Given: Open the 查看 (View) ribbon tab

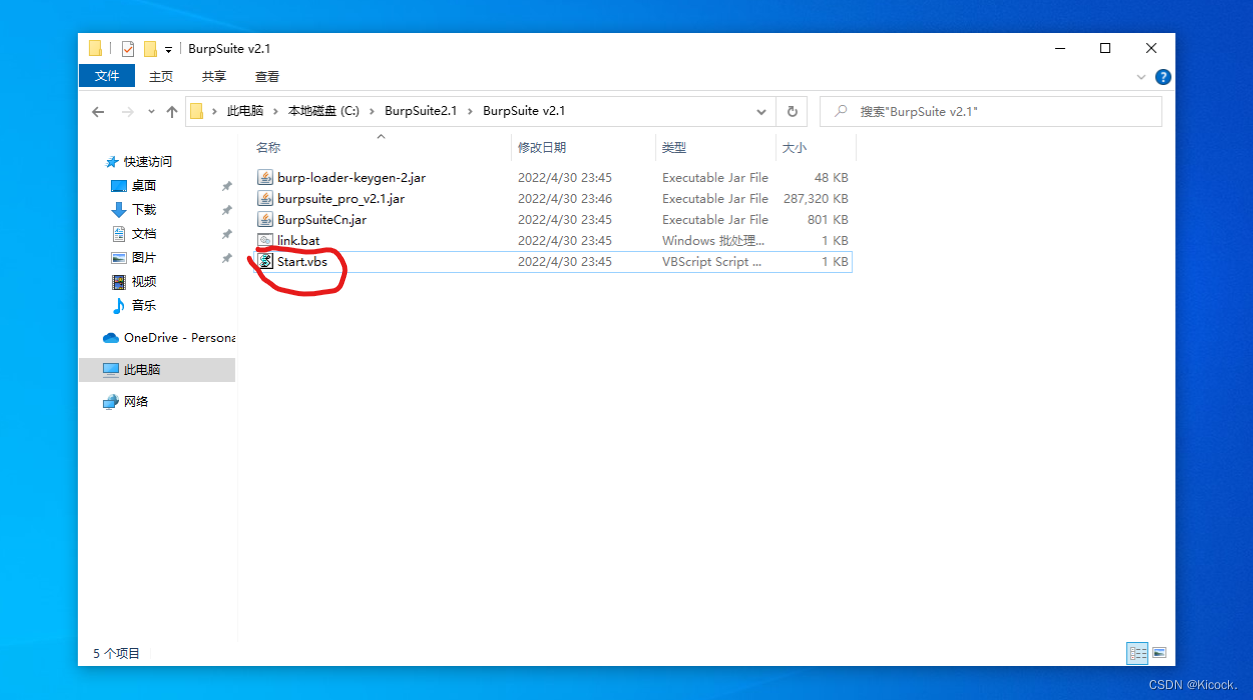Looking at the screenshot, I should (x=267, y=76).
